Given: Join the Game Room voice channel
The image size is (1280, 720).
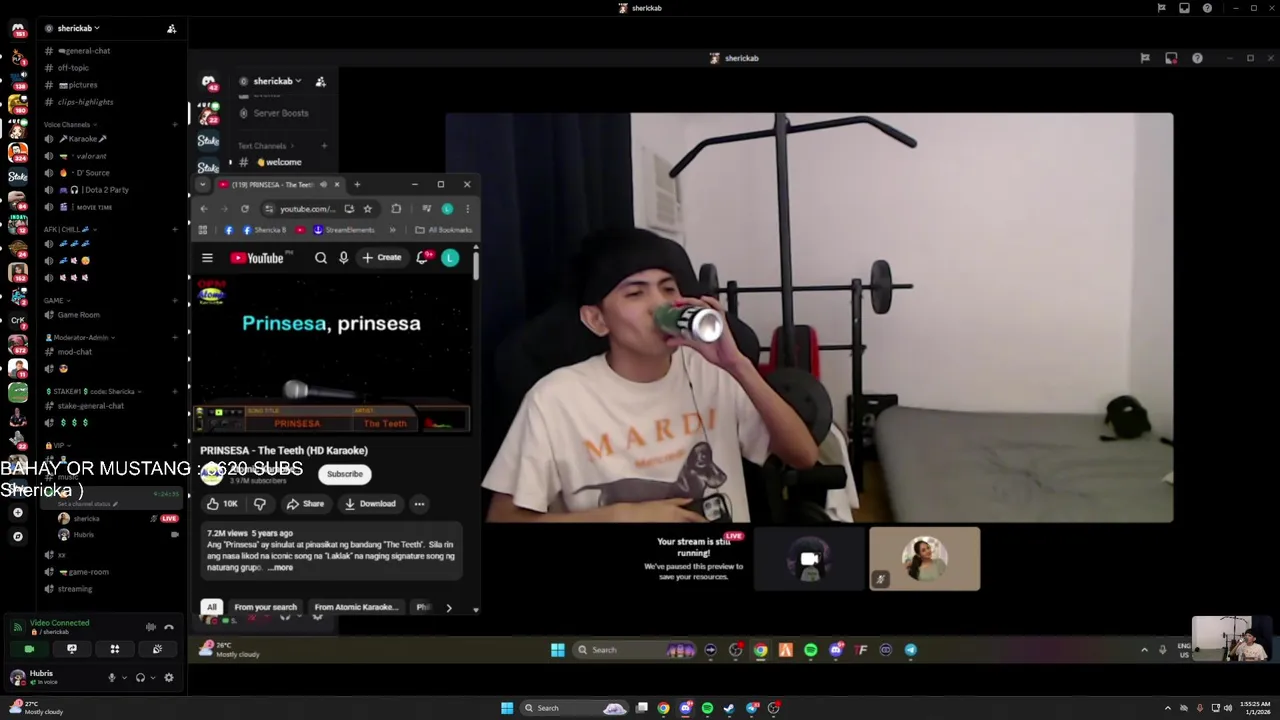Looking at the screenshot, I should pyautogui.click(x=78, y=315).
